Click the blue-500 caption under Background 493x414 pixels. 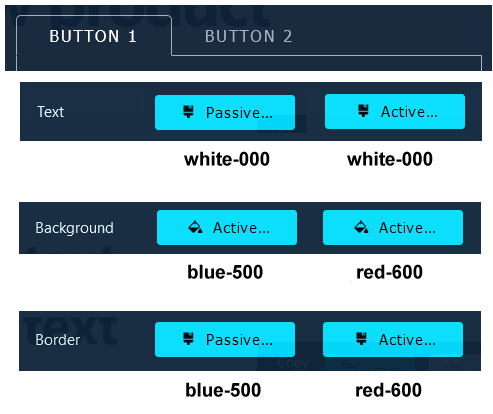225,272
